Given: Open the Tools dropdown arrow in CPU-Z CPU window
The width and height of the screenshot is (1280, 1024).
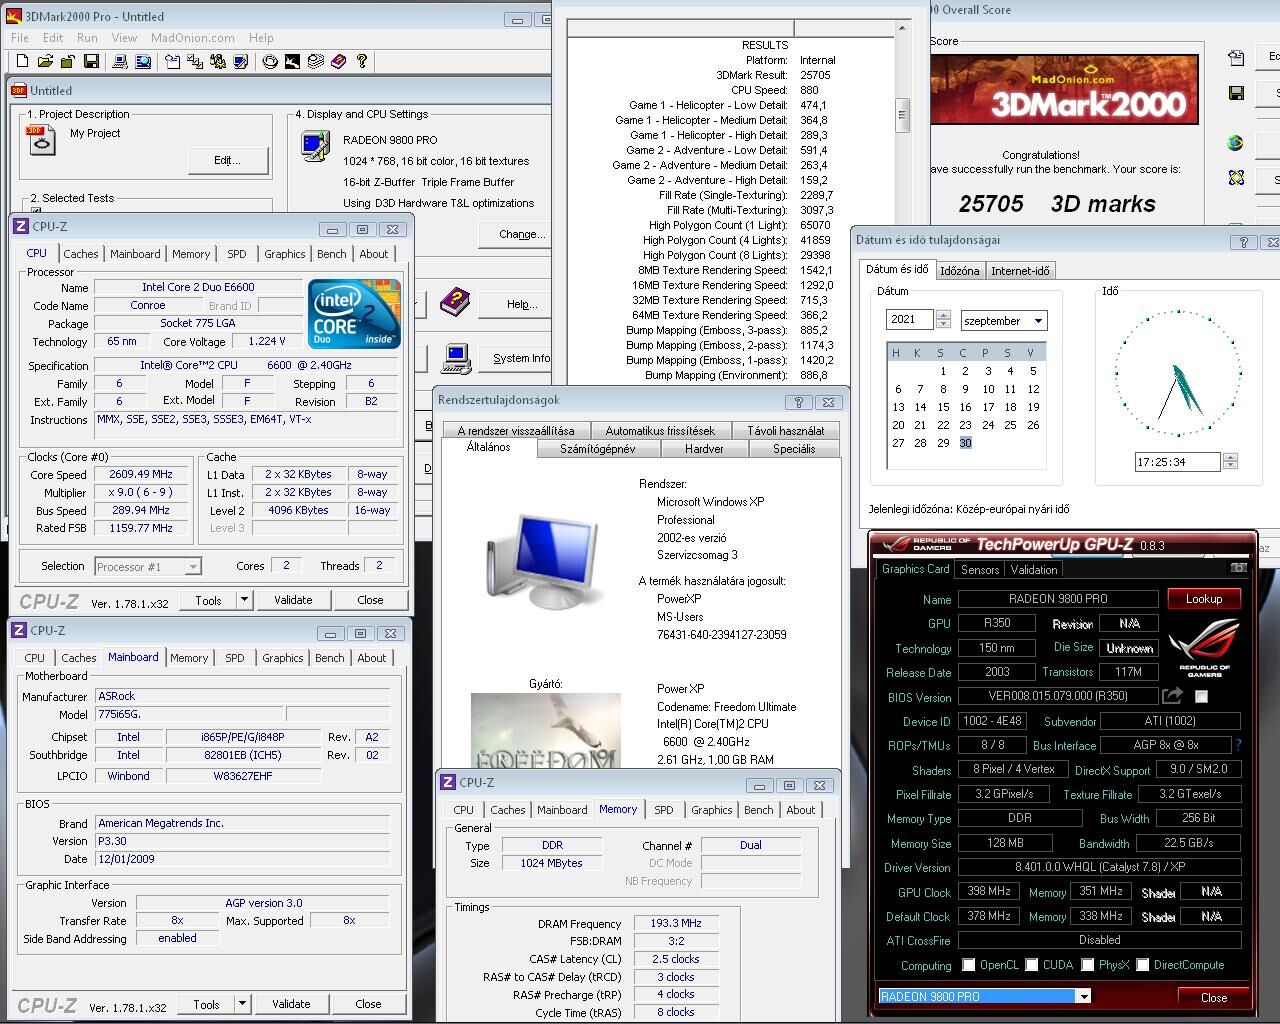Looking at the screenshot, I should (x=244, y=599).
